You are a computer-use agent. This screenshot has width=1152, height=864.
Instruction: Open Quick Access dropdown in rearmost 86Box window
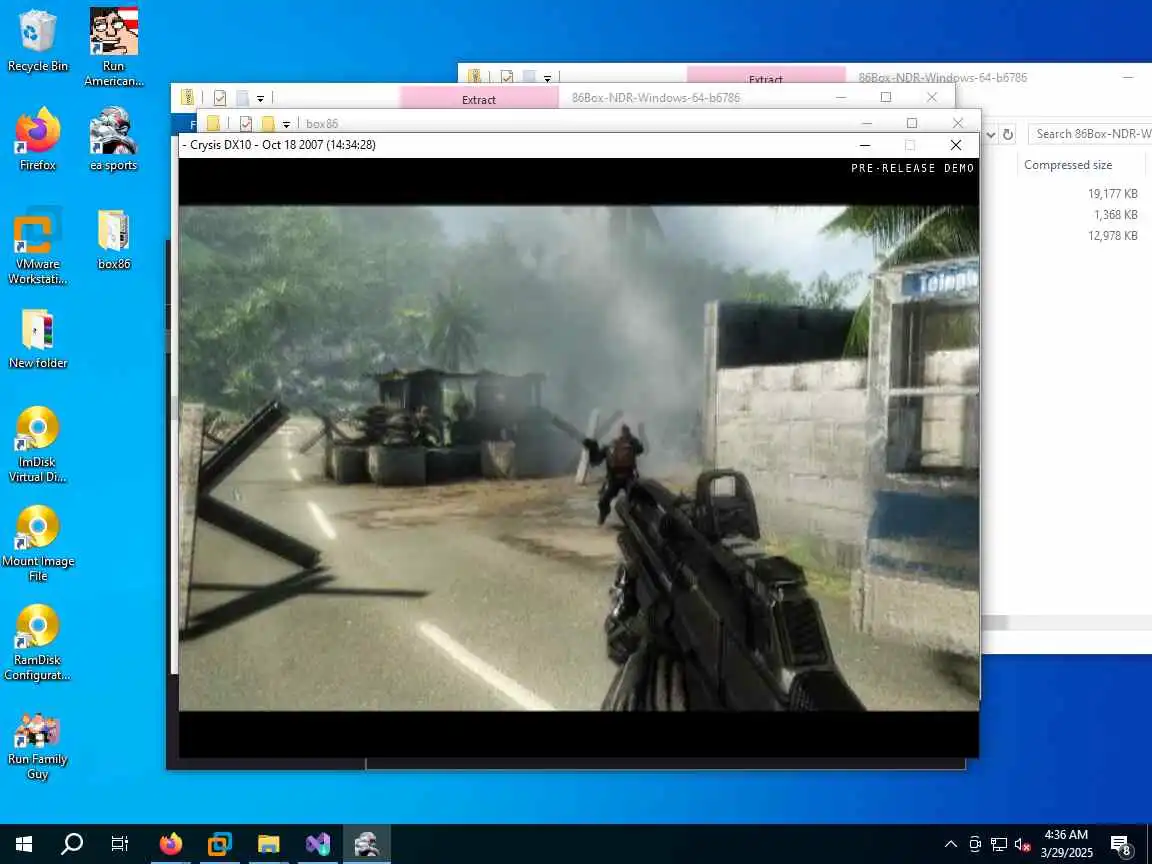click(x=547, y=78)
